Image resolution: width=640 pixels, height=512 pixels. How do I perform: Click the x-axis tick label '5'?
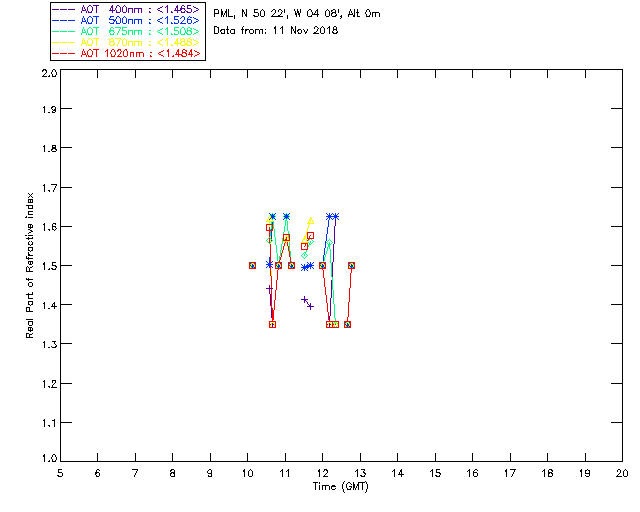(60, 473)
